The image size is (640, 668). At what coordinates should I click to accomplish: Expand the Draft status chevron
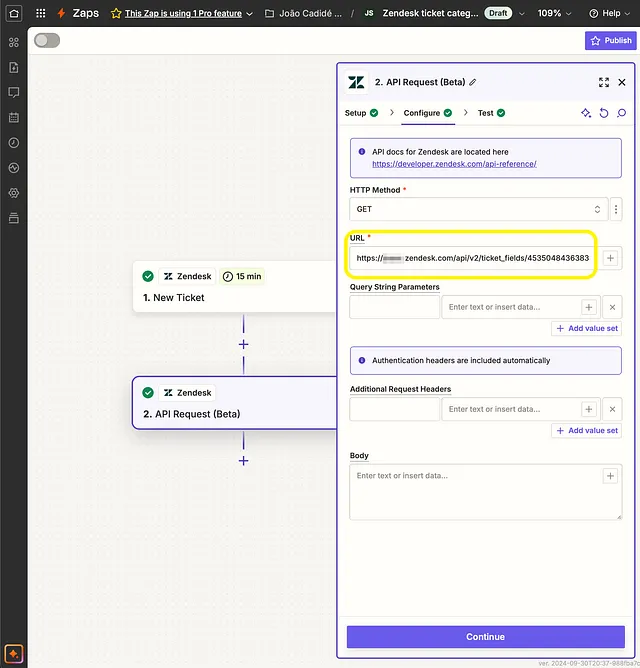[522, 14]
